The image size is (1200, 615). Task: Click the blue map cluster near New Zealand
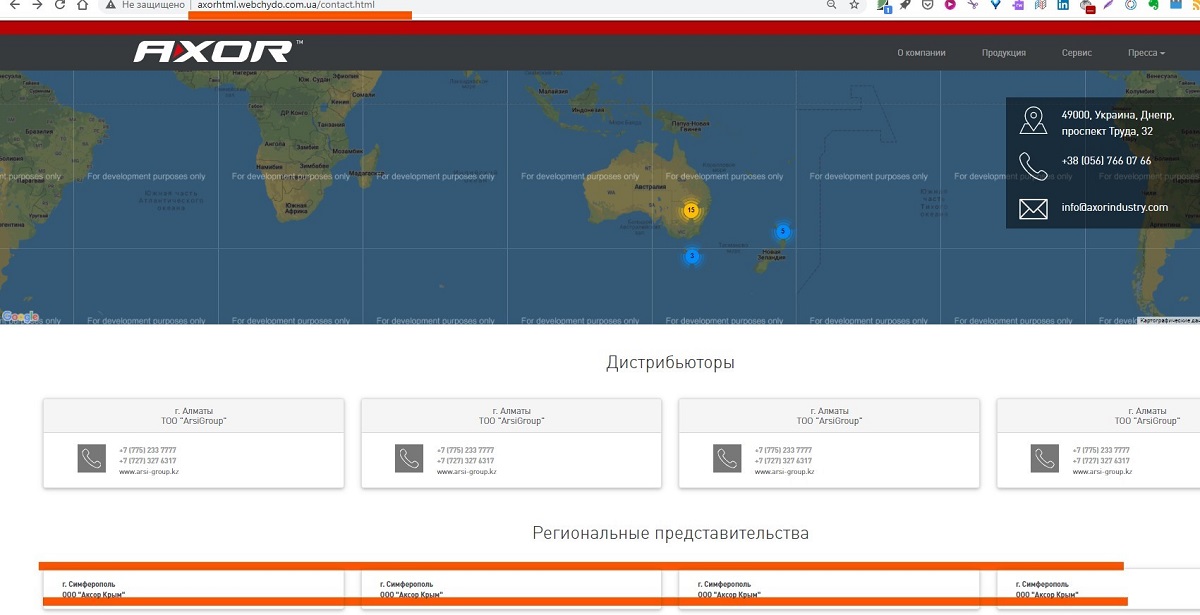[783, 232]
